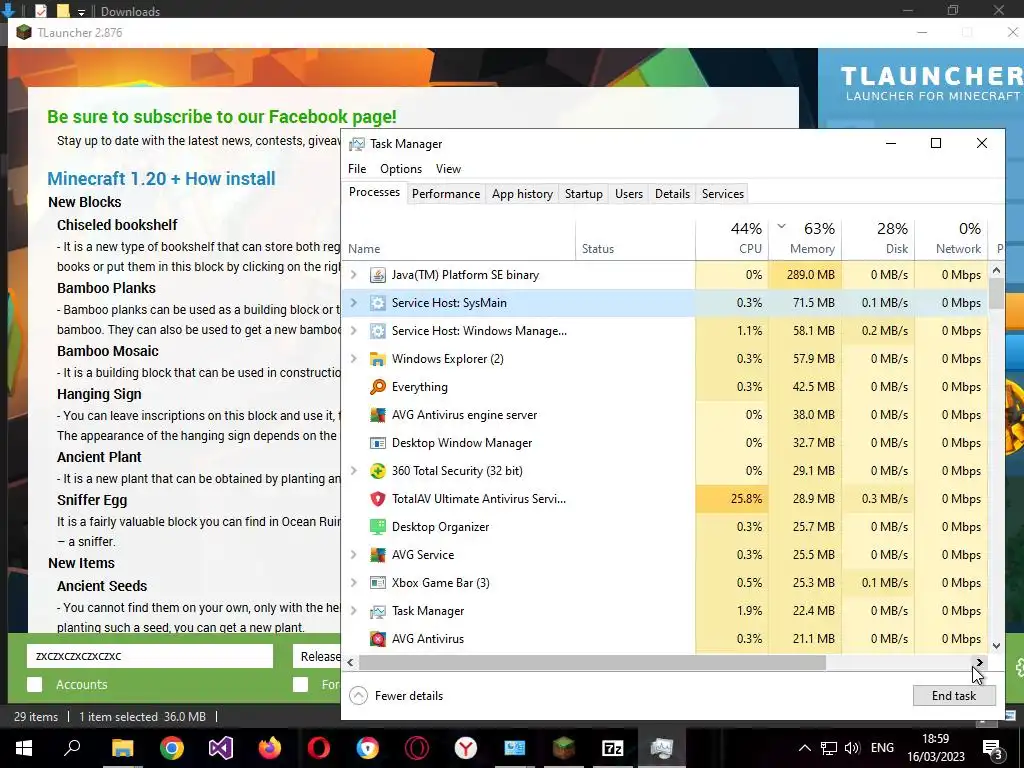Screen dimensions: 1024x768
Task: Open Yandex Browser from the taskbar
Action: [x=466, y=748]
